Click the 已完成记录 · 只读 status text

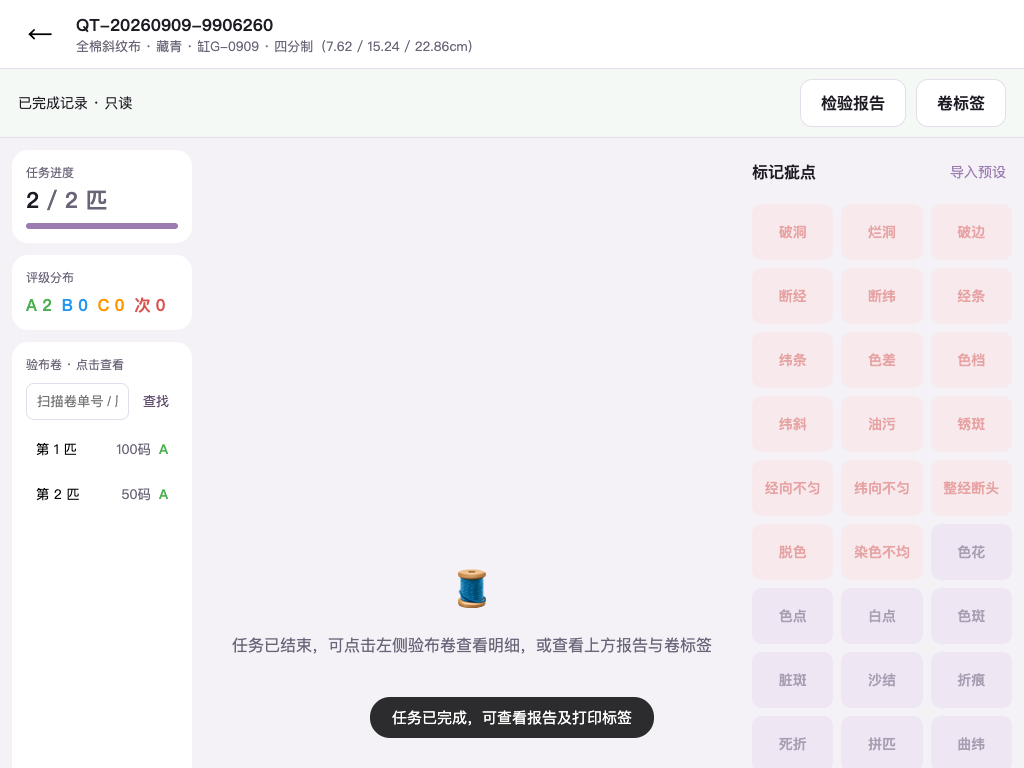click(x=75, y=103)
